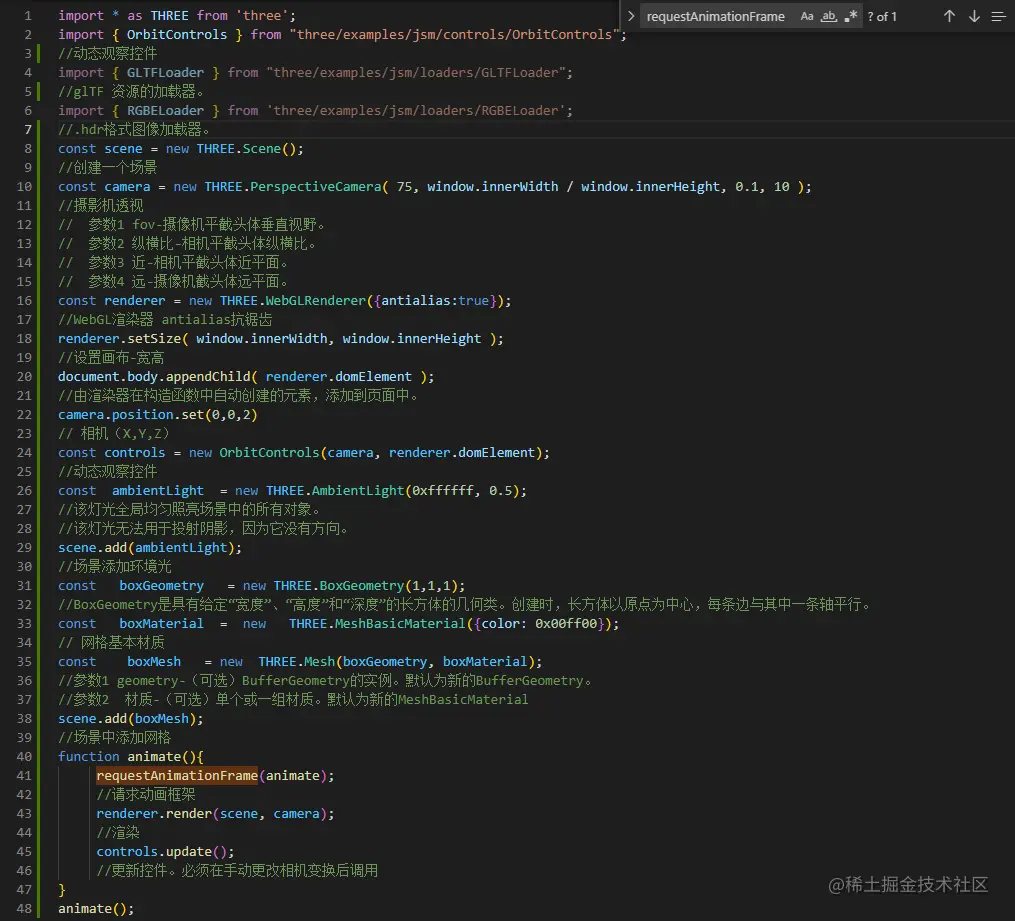The width and height of the screenshot is (1015, 921).
Task: Click comment '// 网格基本材质' on line 34
Action: [111, 643]
